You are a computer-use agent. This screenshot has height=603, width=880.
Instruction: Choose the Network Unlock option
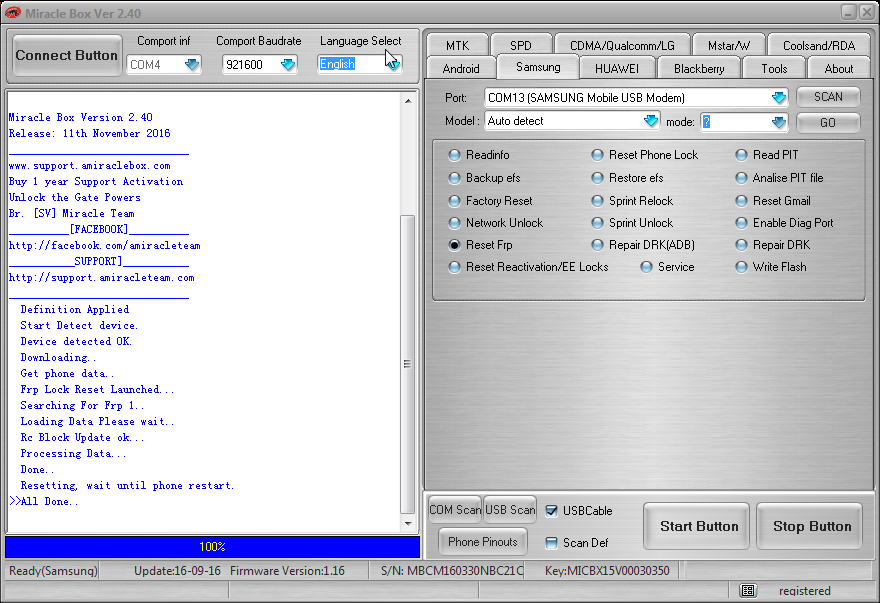coord(455,223)
